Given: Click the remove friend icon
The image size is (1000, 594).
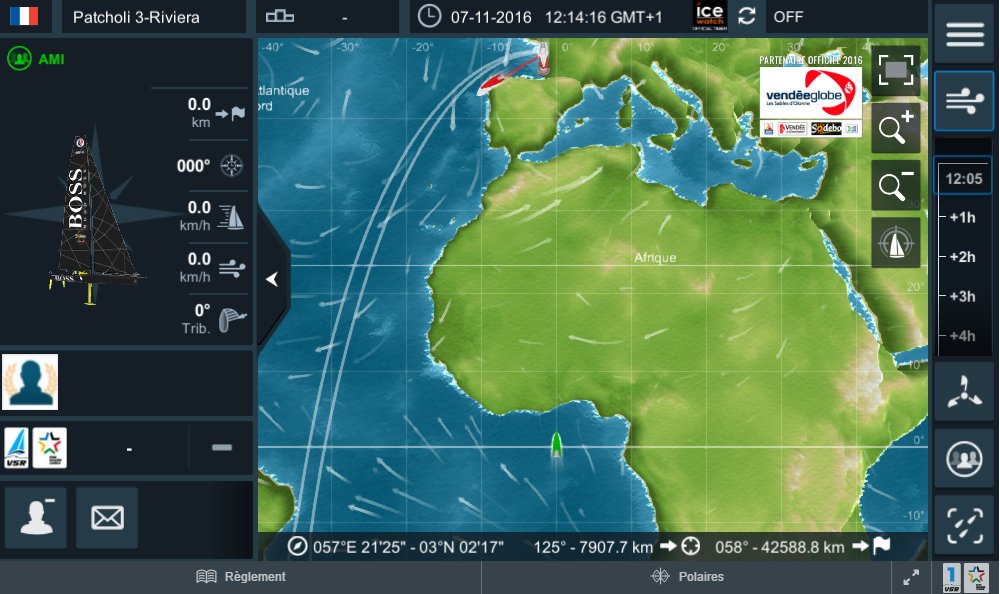Looking at the screenshot, I should (36, 517).
